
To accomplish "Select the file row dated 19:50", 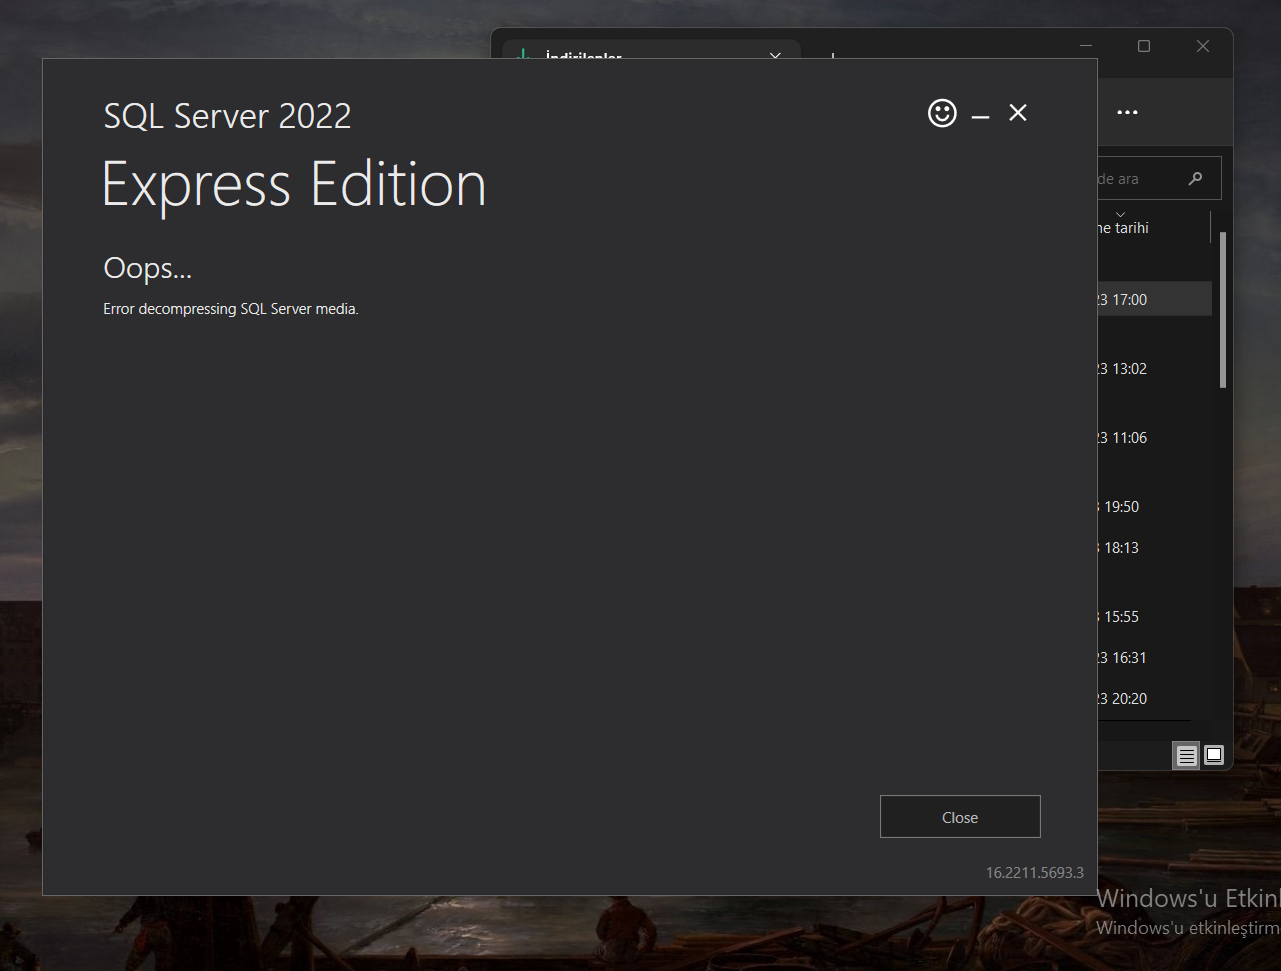I will point(1155,506).
